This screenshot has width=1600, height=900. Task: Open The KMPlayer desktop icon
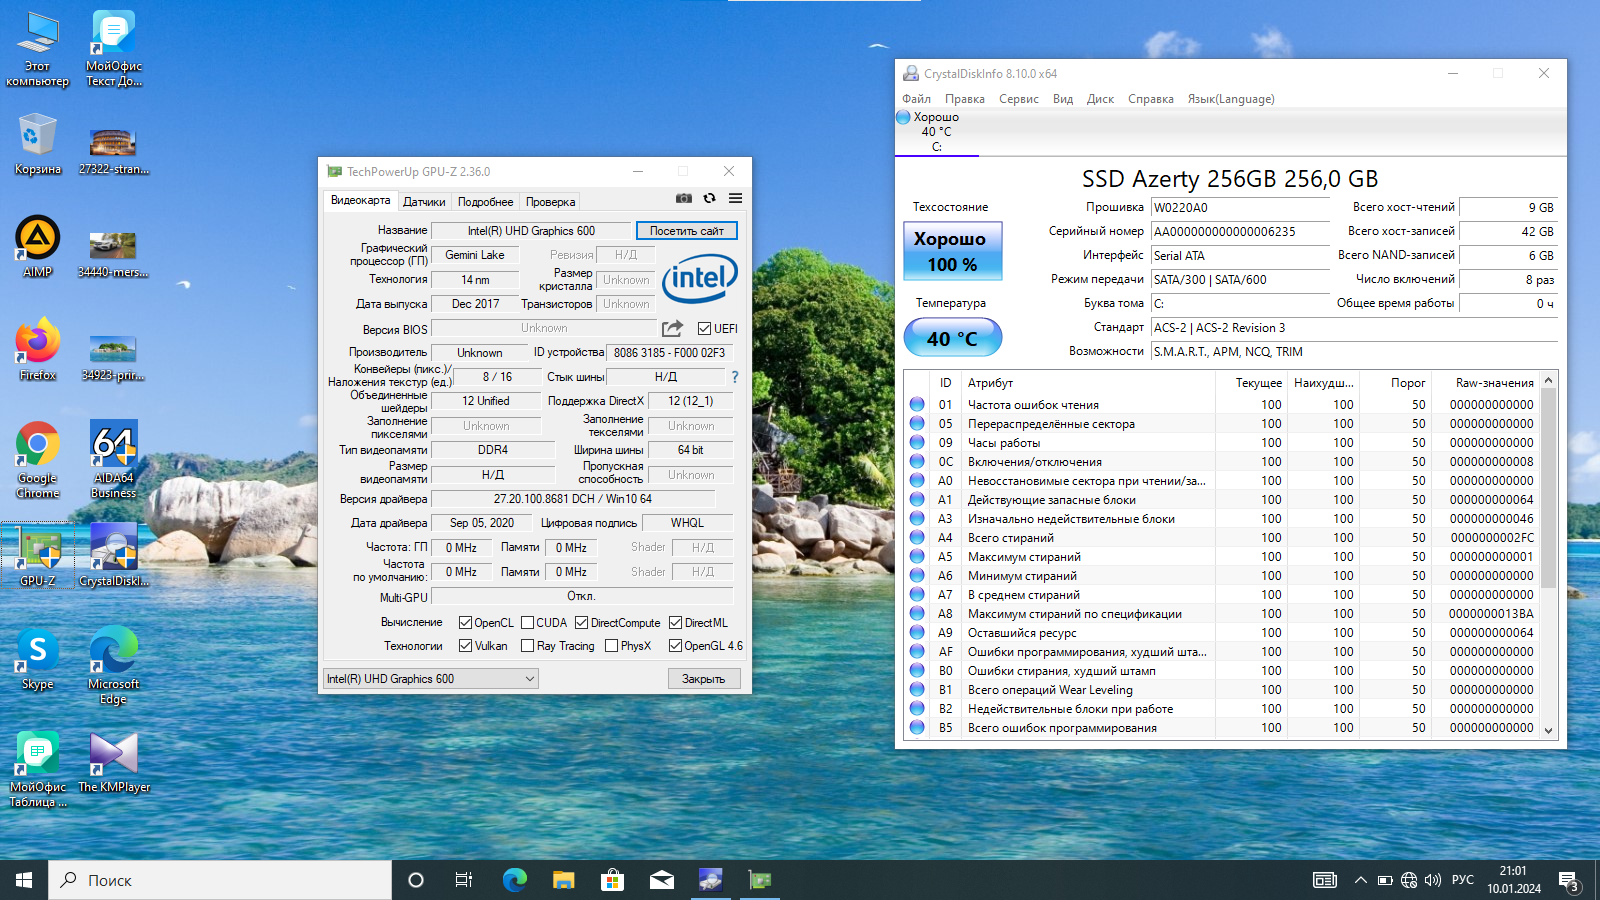114,762
